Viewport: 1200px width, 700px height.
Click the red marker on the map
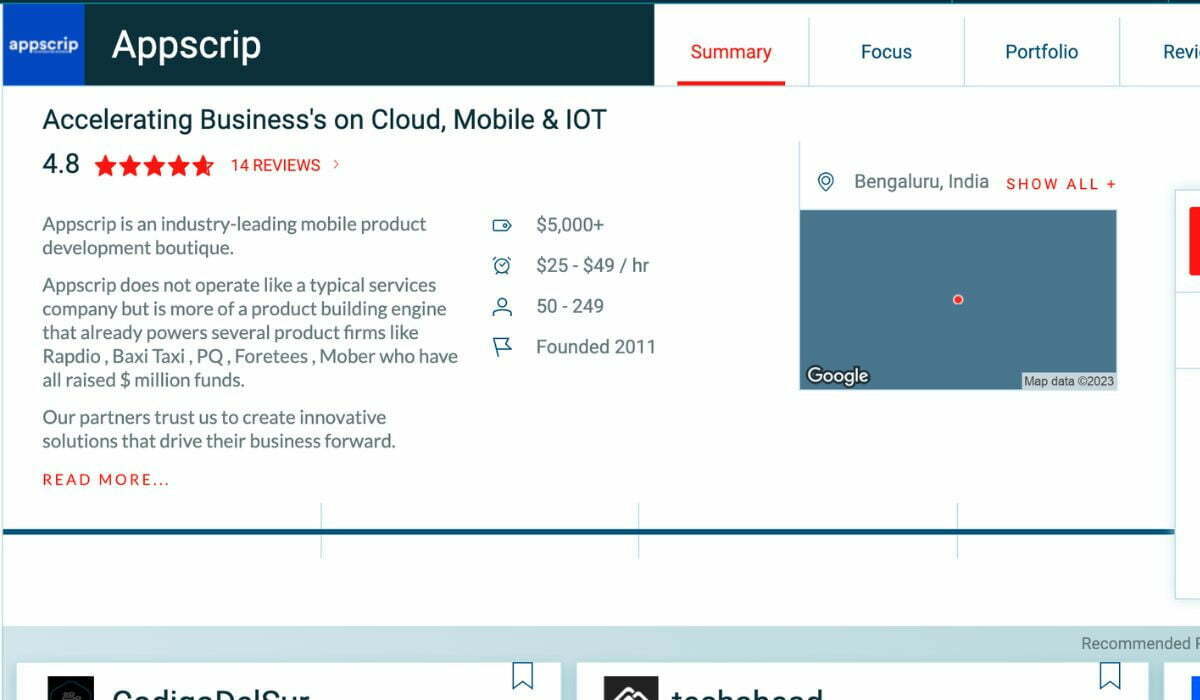[957, 299]
